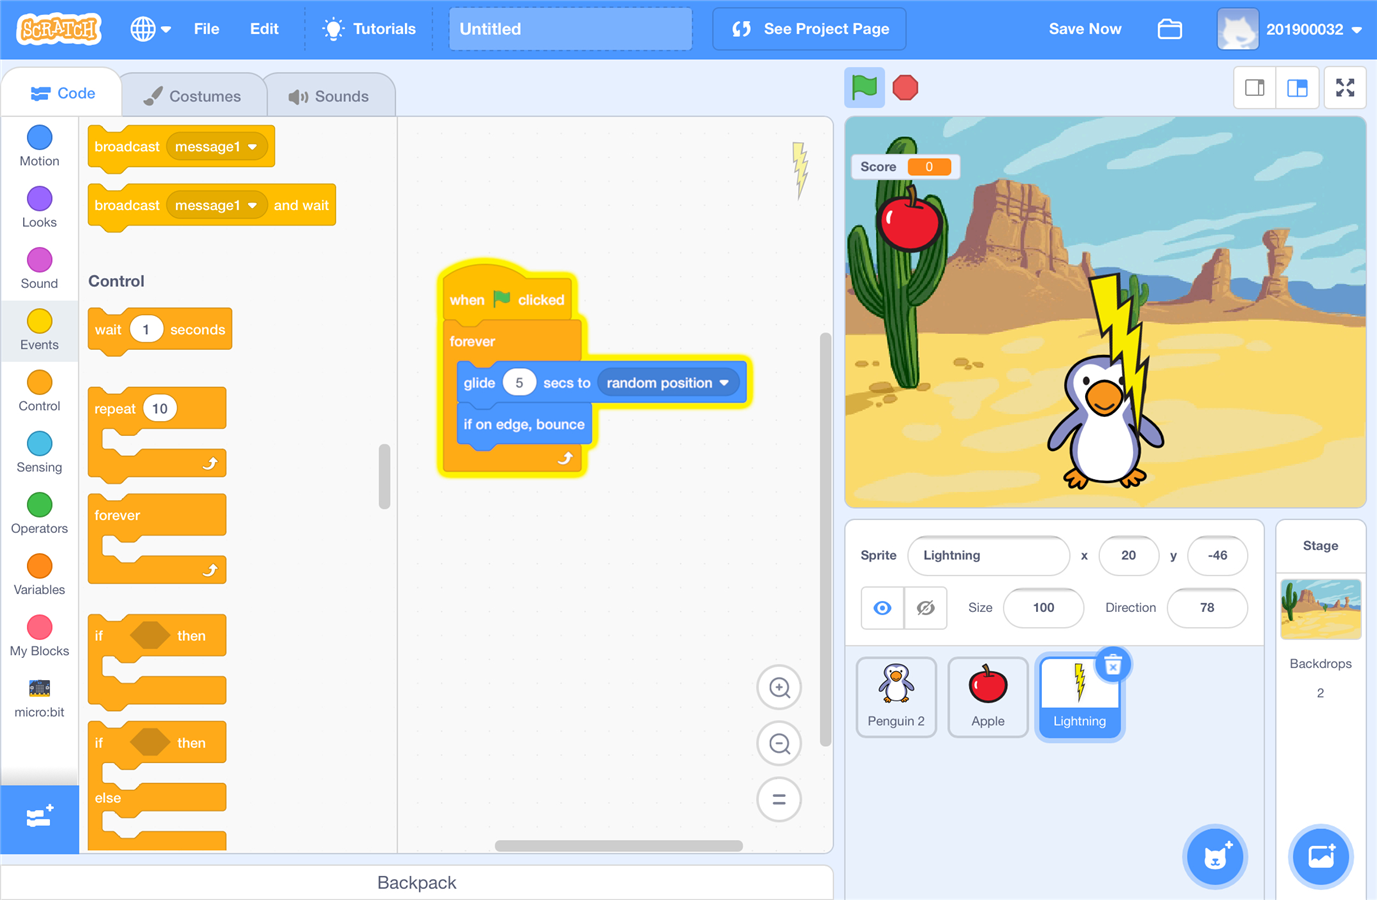Enter full screen stage mode
1377x900 pixels.
tap(1345, 88)
